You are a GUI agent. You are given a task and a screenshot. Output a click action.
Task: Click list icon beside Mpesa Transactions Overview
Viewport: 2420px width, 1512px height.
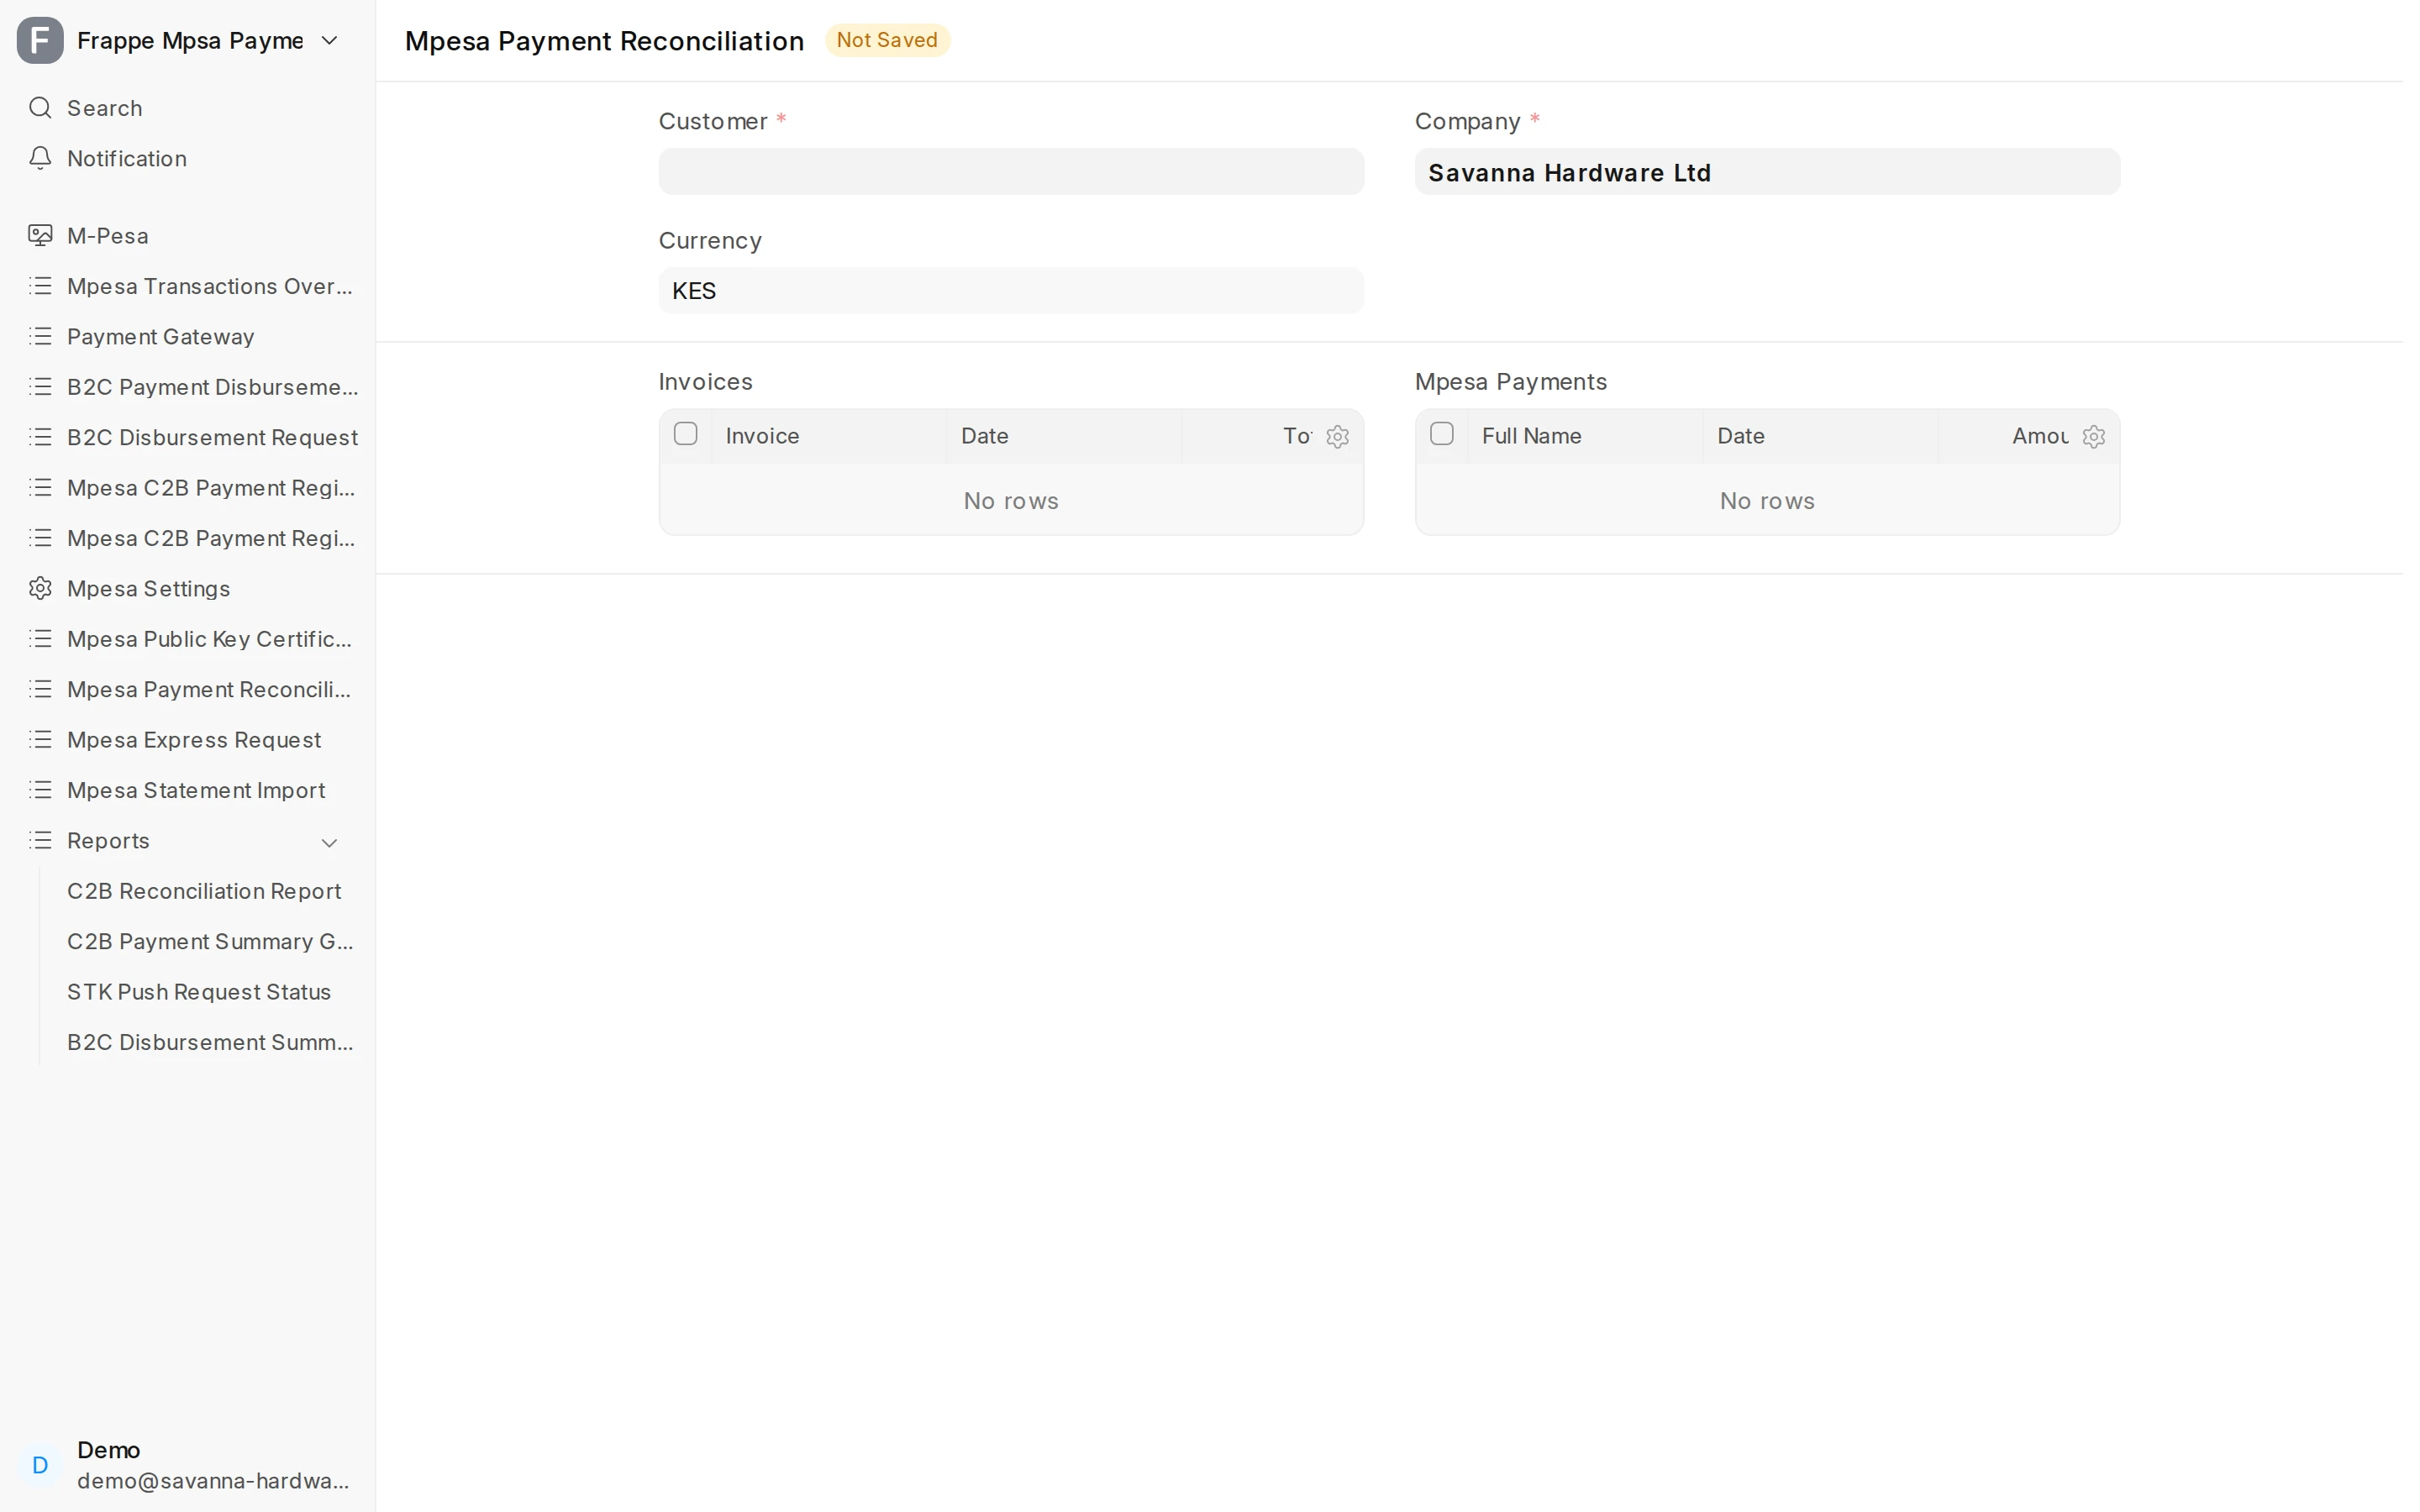click(40, 286)
